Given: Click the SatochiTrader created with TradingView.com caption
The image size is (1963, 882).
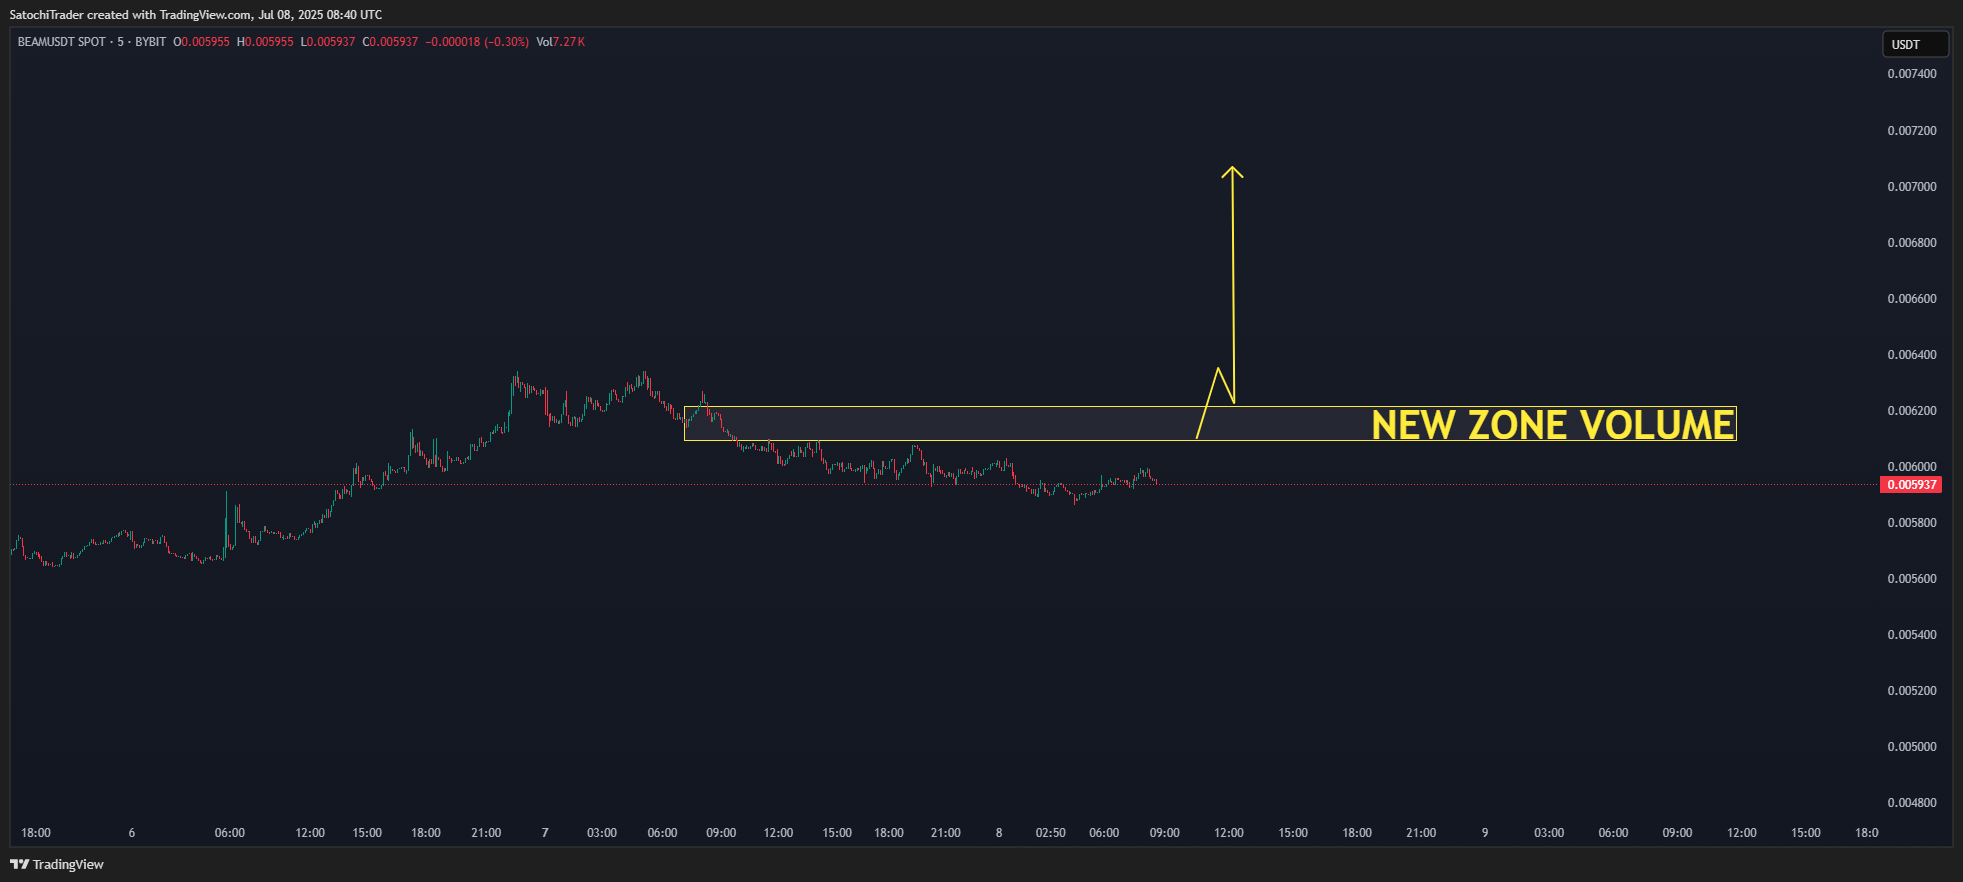Looking at the screenshot, I should pos(196,15).
